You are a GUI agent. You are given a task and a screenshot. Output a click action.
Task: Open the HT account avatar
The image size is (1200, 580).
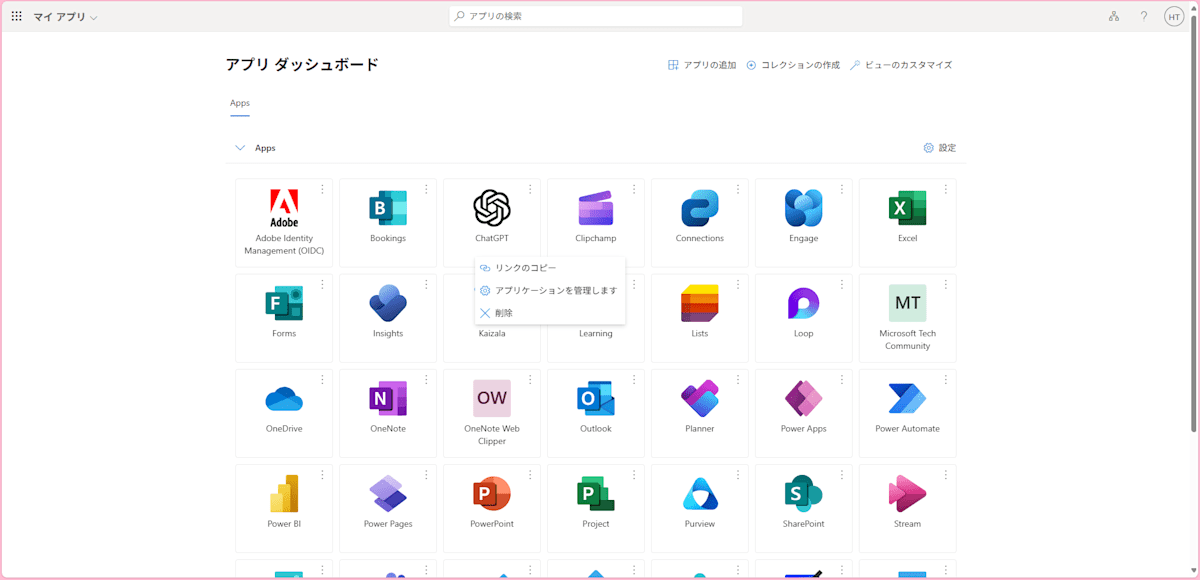1174,16
